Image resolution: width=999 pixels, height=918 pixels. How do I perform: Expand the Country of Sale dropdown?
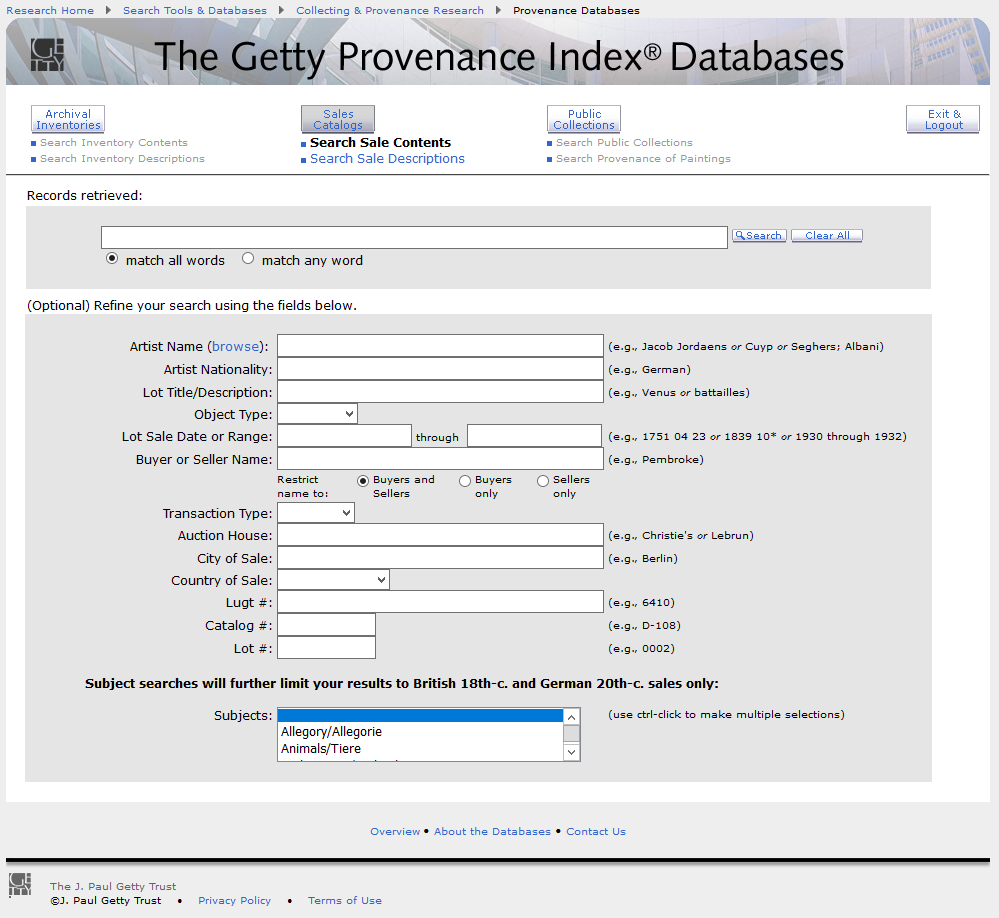[x=333, y=580]
